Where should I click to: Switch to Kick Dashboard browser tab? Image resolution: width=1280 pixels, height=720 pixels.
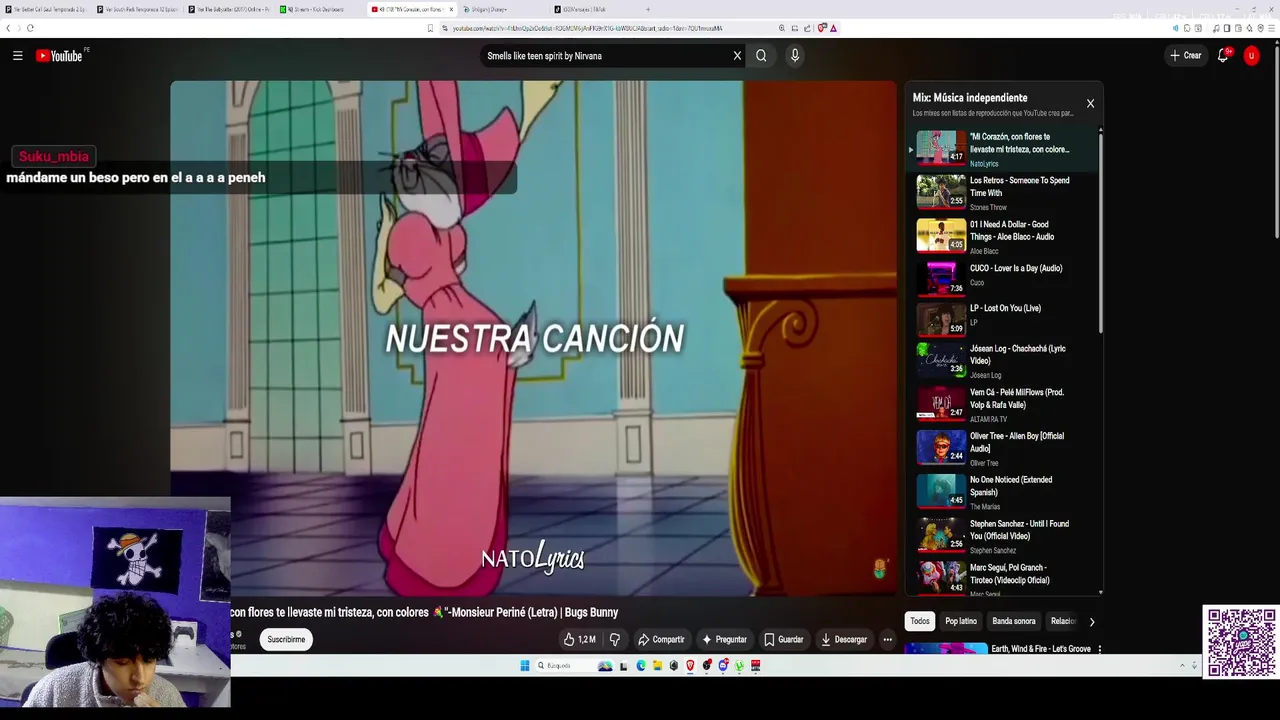319,9
